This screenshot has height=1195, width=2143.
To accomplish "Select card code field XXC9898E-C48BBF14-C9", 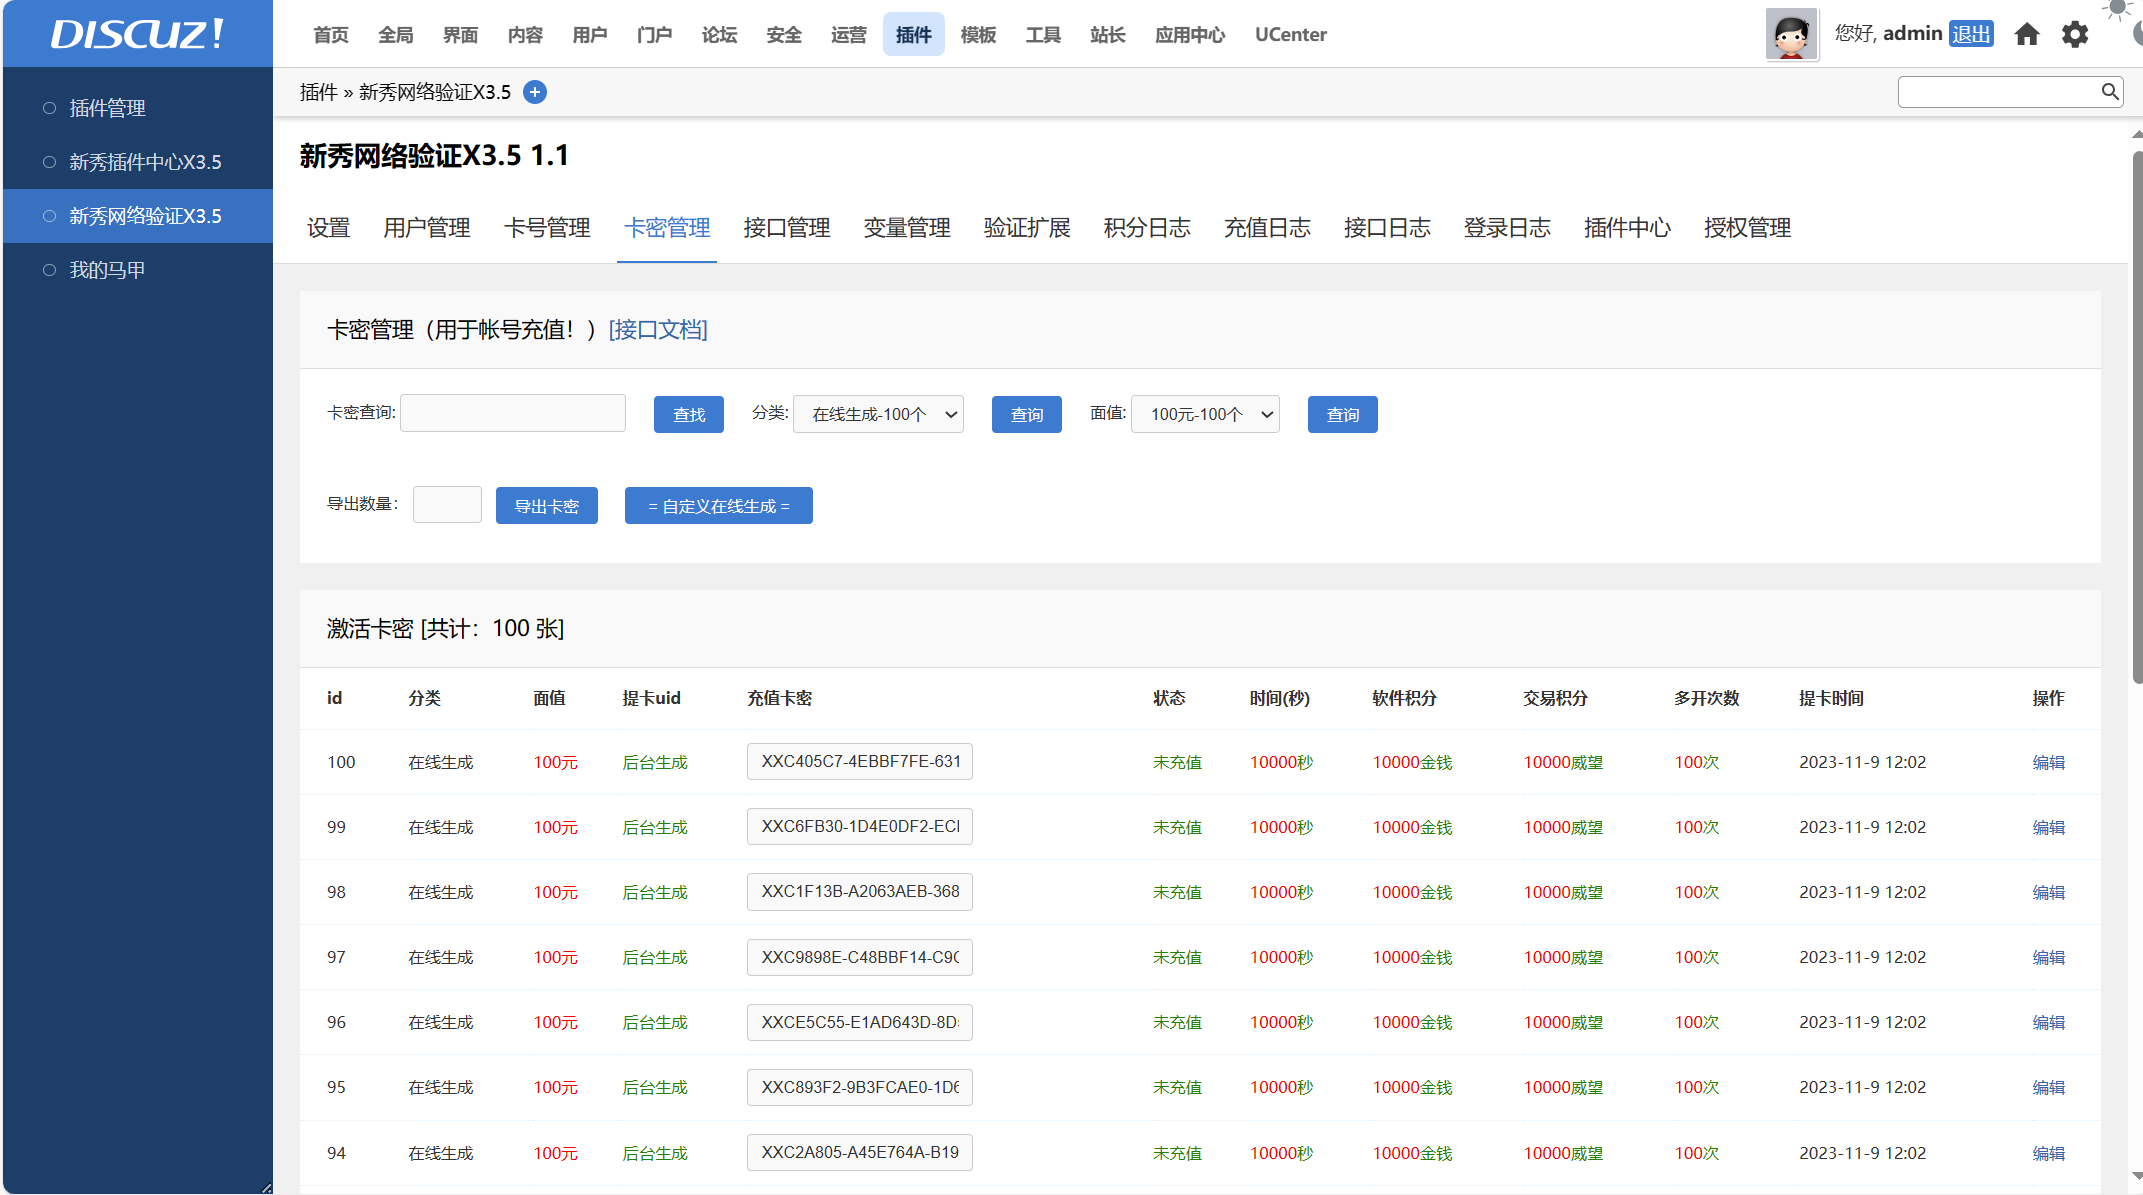I will 860,957.
